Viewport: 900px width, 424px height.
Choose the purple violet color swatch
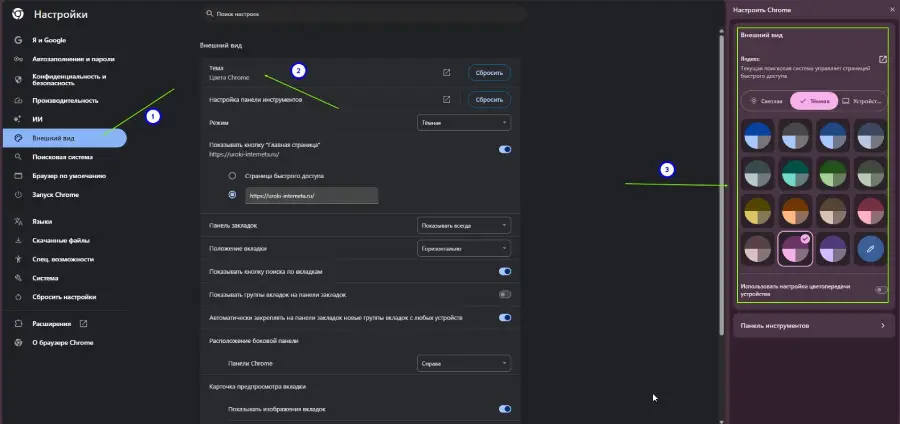pos(832,249)
